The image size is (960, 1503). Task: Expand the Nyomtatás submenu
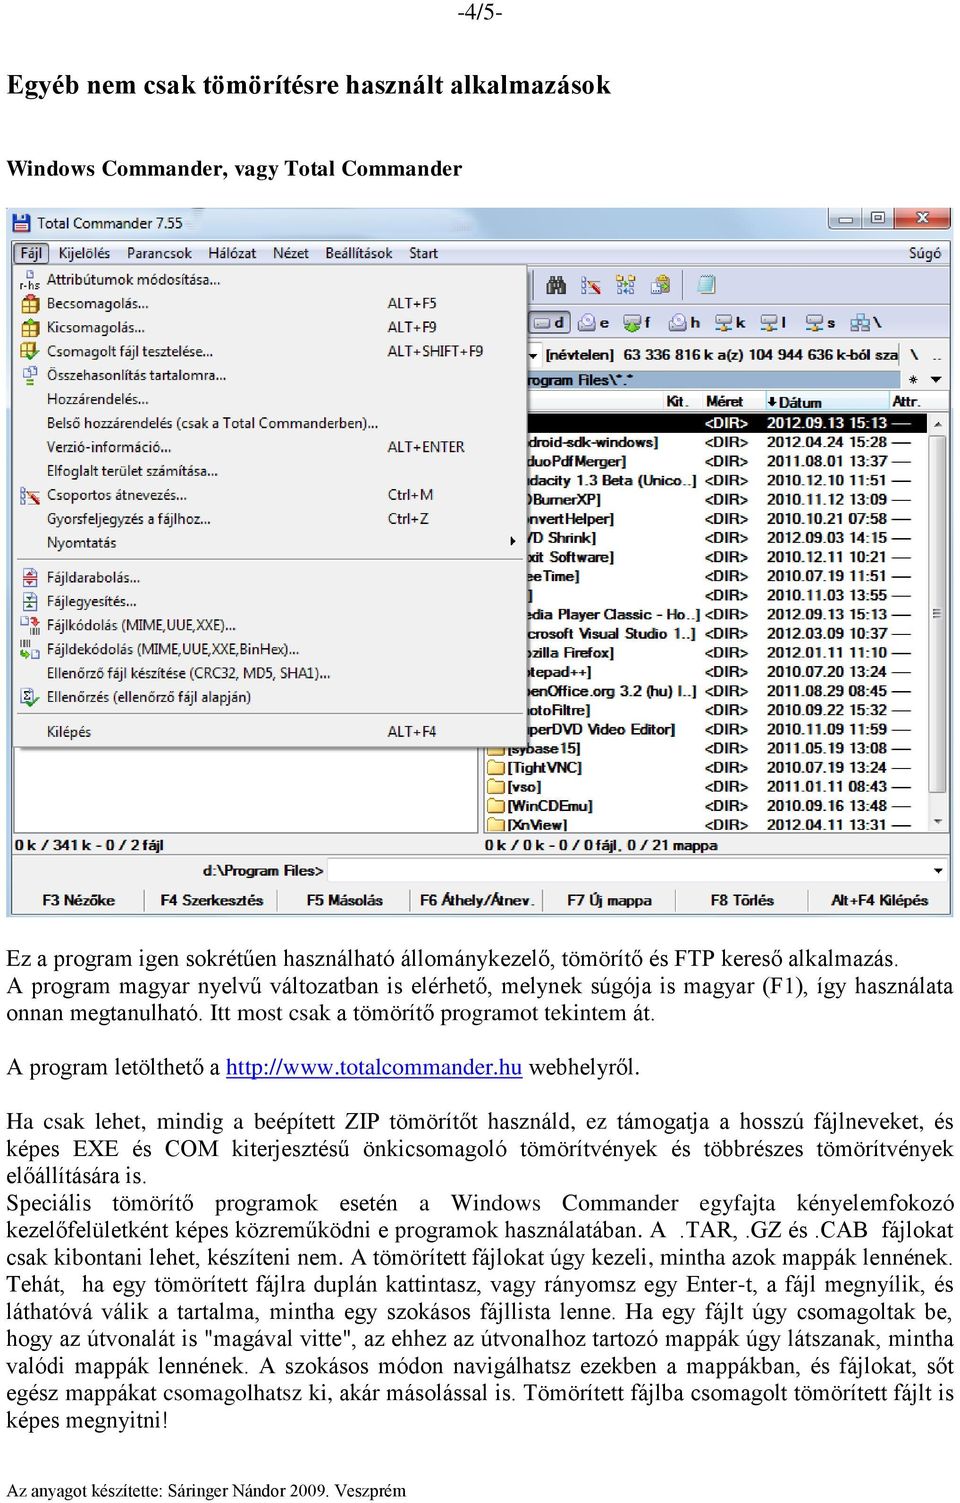click(x=269, y=543)
